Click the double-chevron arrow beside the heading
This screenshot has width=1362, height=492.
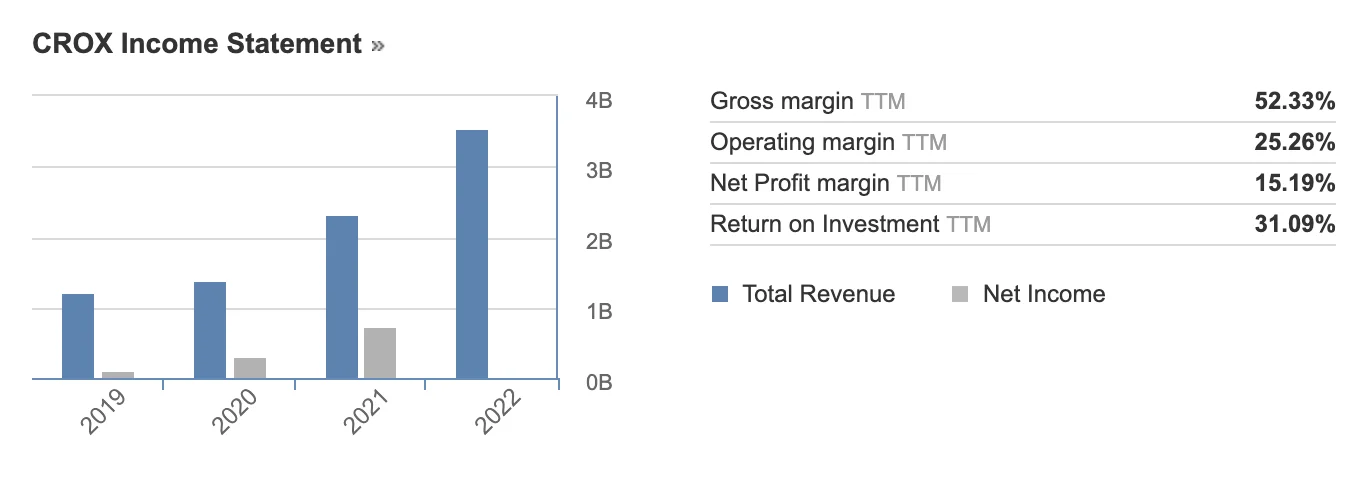pyautogui.click(x=377, y=46)
